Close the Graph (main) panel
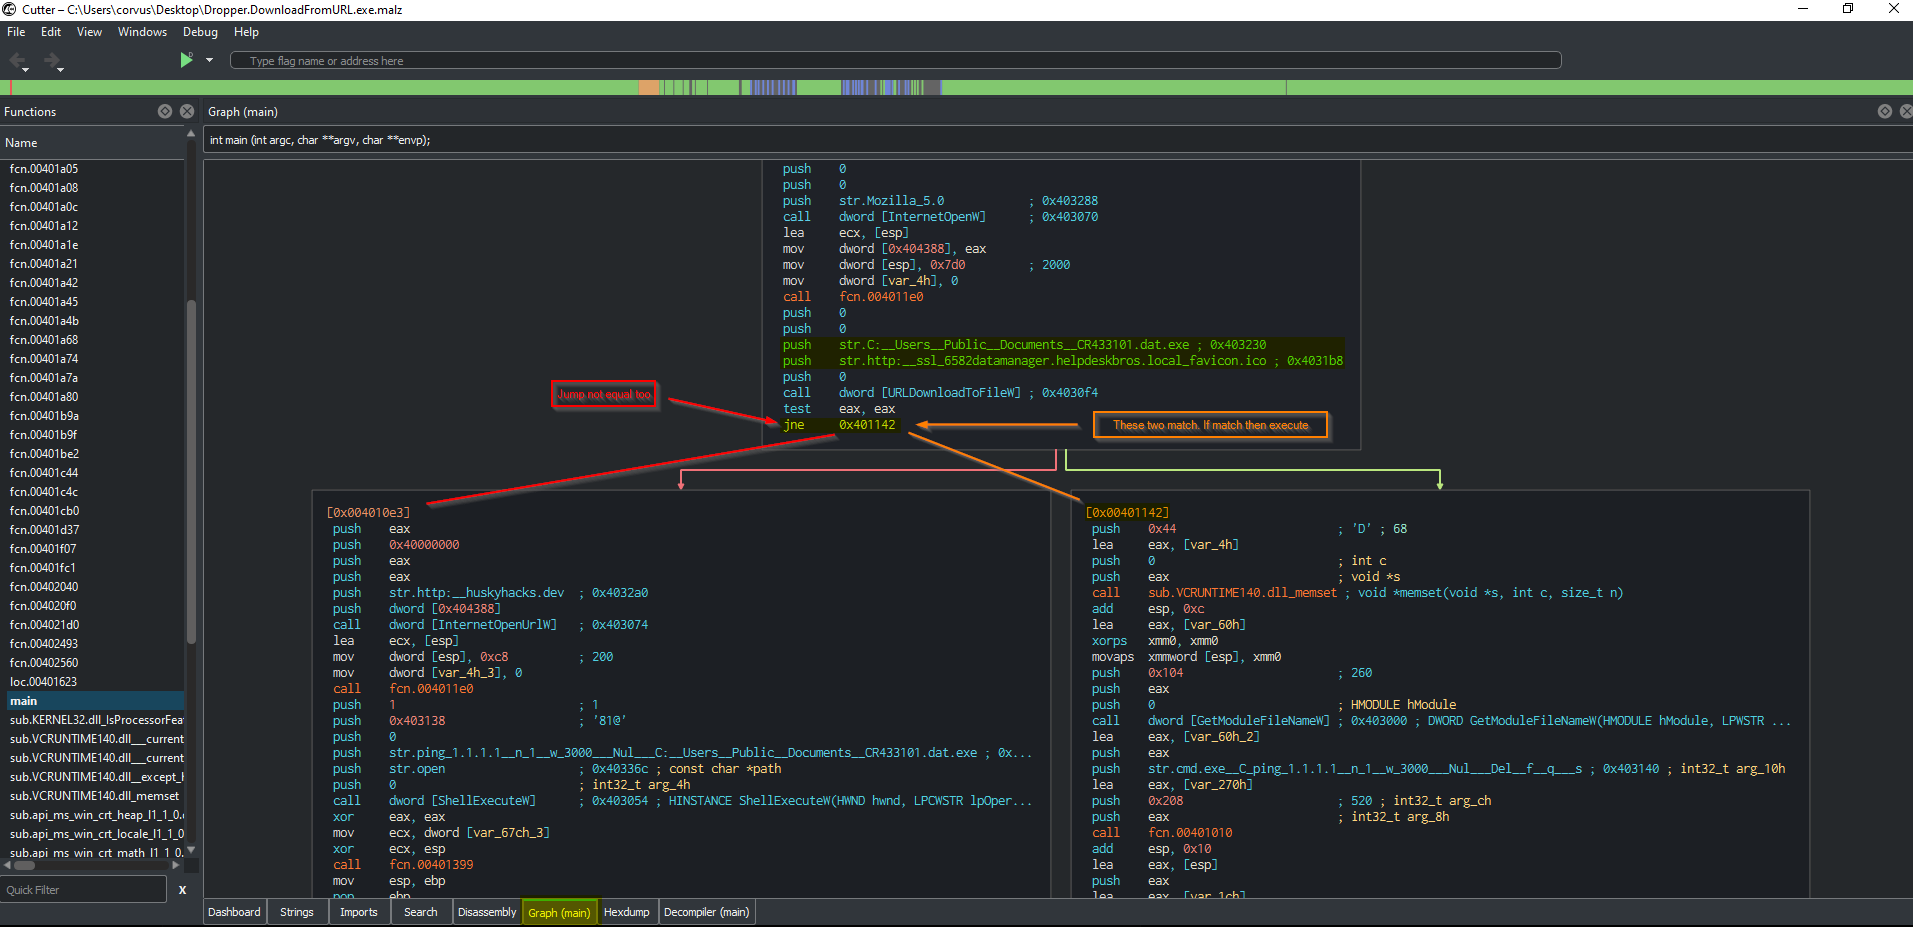The image size is (1913, 927). pos(1906,111)
